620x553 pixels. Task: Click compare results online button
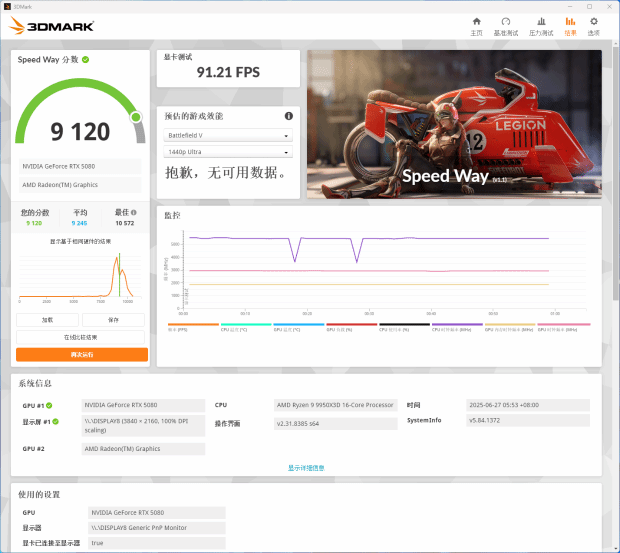[x=80, y=337]
